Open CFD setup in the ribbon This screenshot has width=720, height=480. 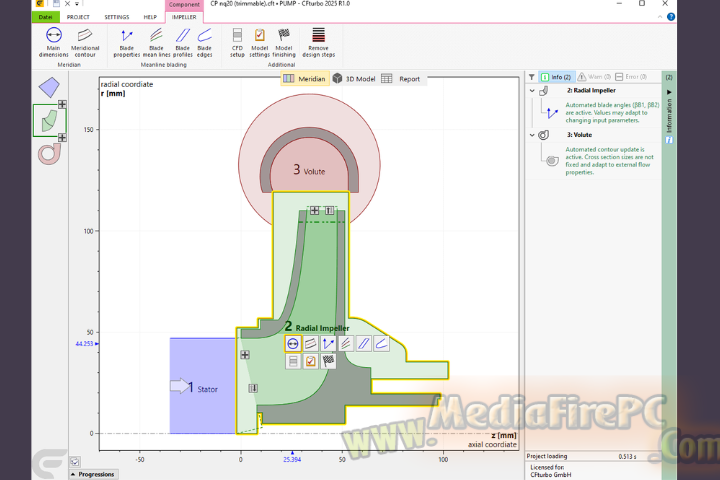[x=237, y=42]
